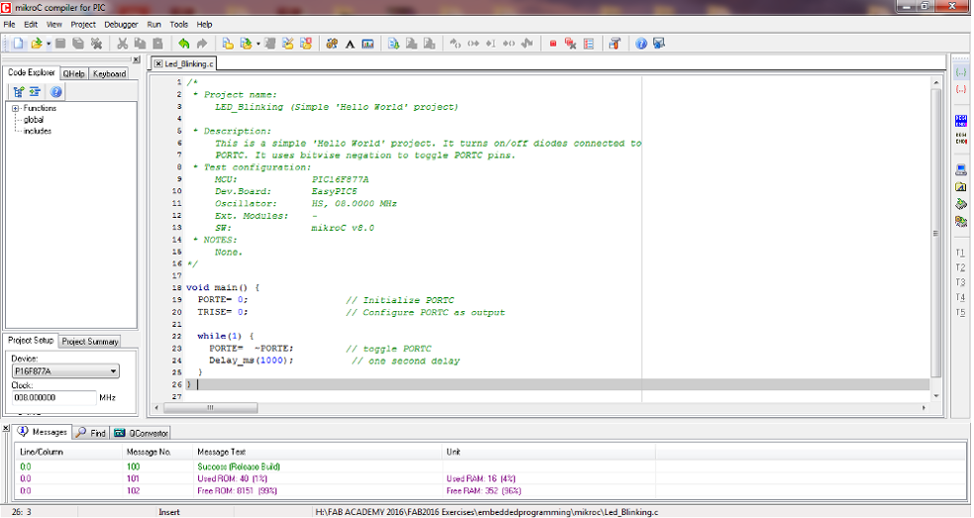The width and height of the screenshot is (974, 518).
Task: Click the Clear breakpoints icon with red X
Action: 570,43
